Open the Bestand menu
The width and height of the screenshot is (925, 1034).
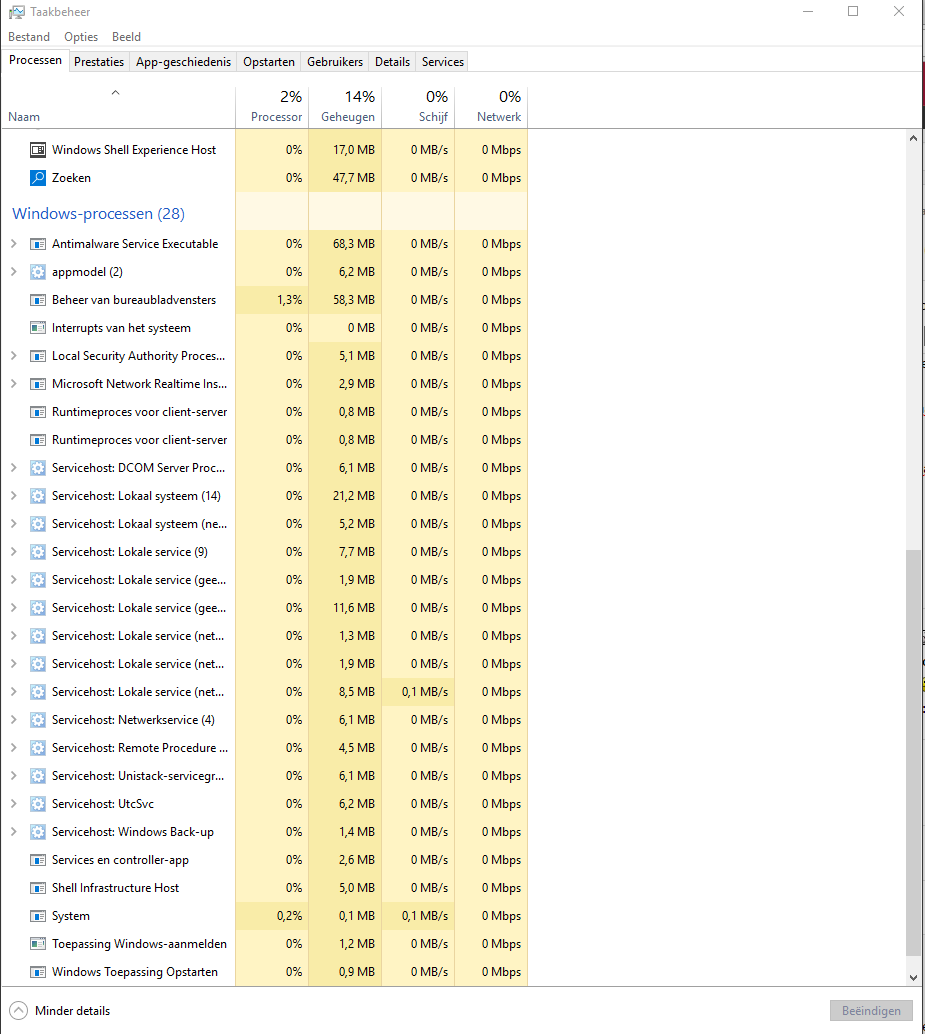(x=29, y=37)
